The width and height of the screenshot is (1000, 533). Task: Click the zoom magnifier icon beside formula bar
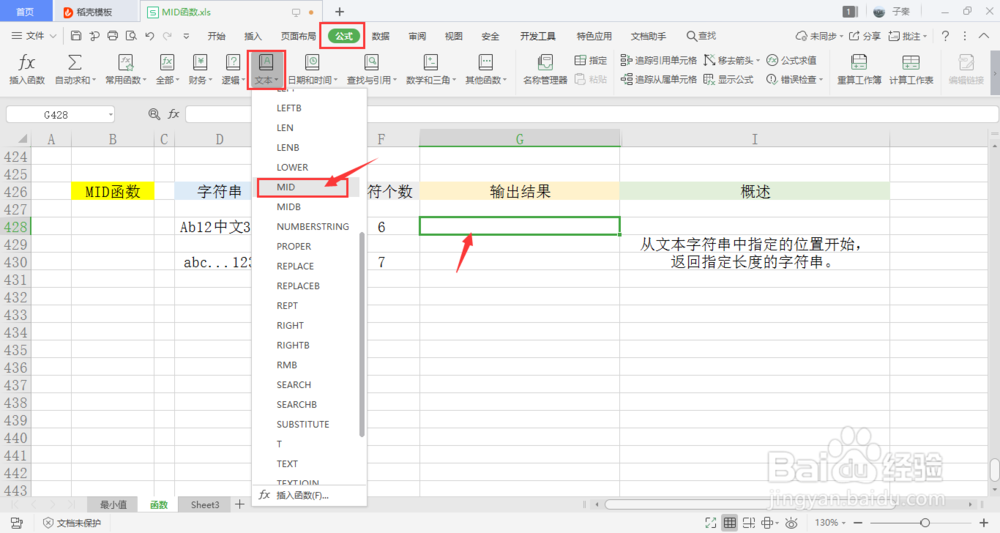(x=154, y=114)
